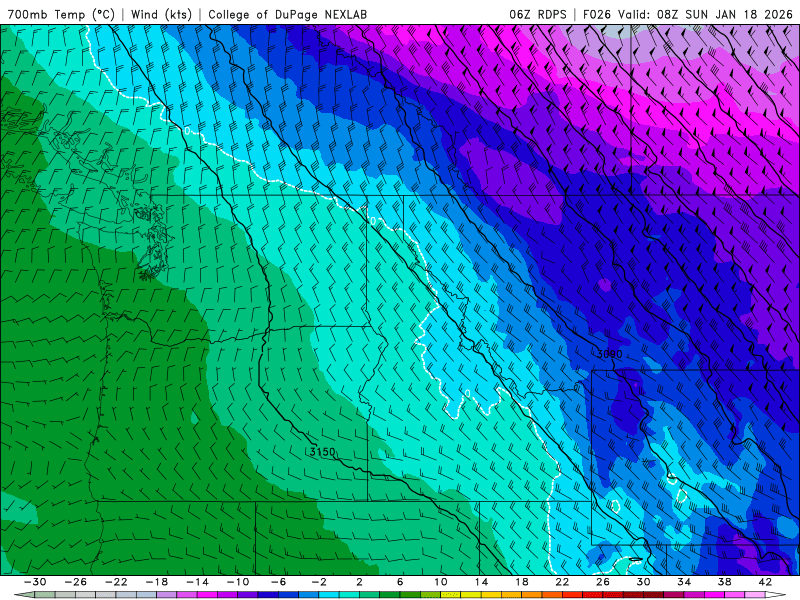Select the '-30' color scale tick label
This screenshot has height=600, width=800.
pos(35,582)
